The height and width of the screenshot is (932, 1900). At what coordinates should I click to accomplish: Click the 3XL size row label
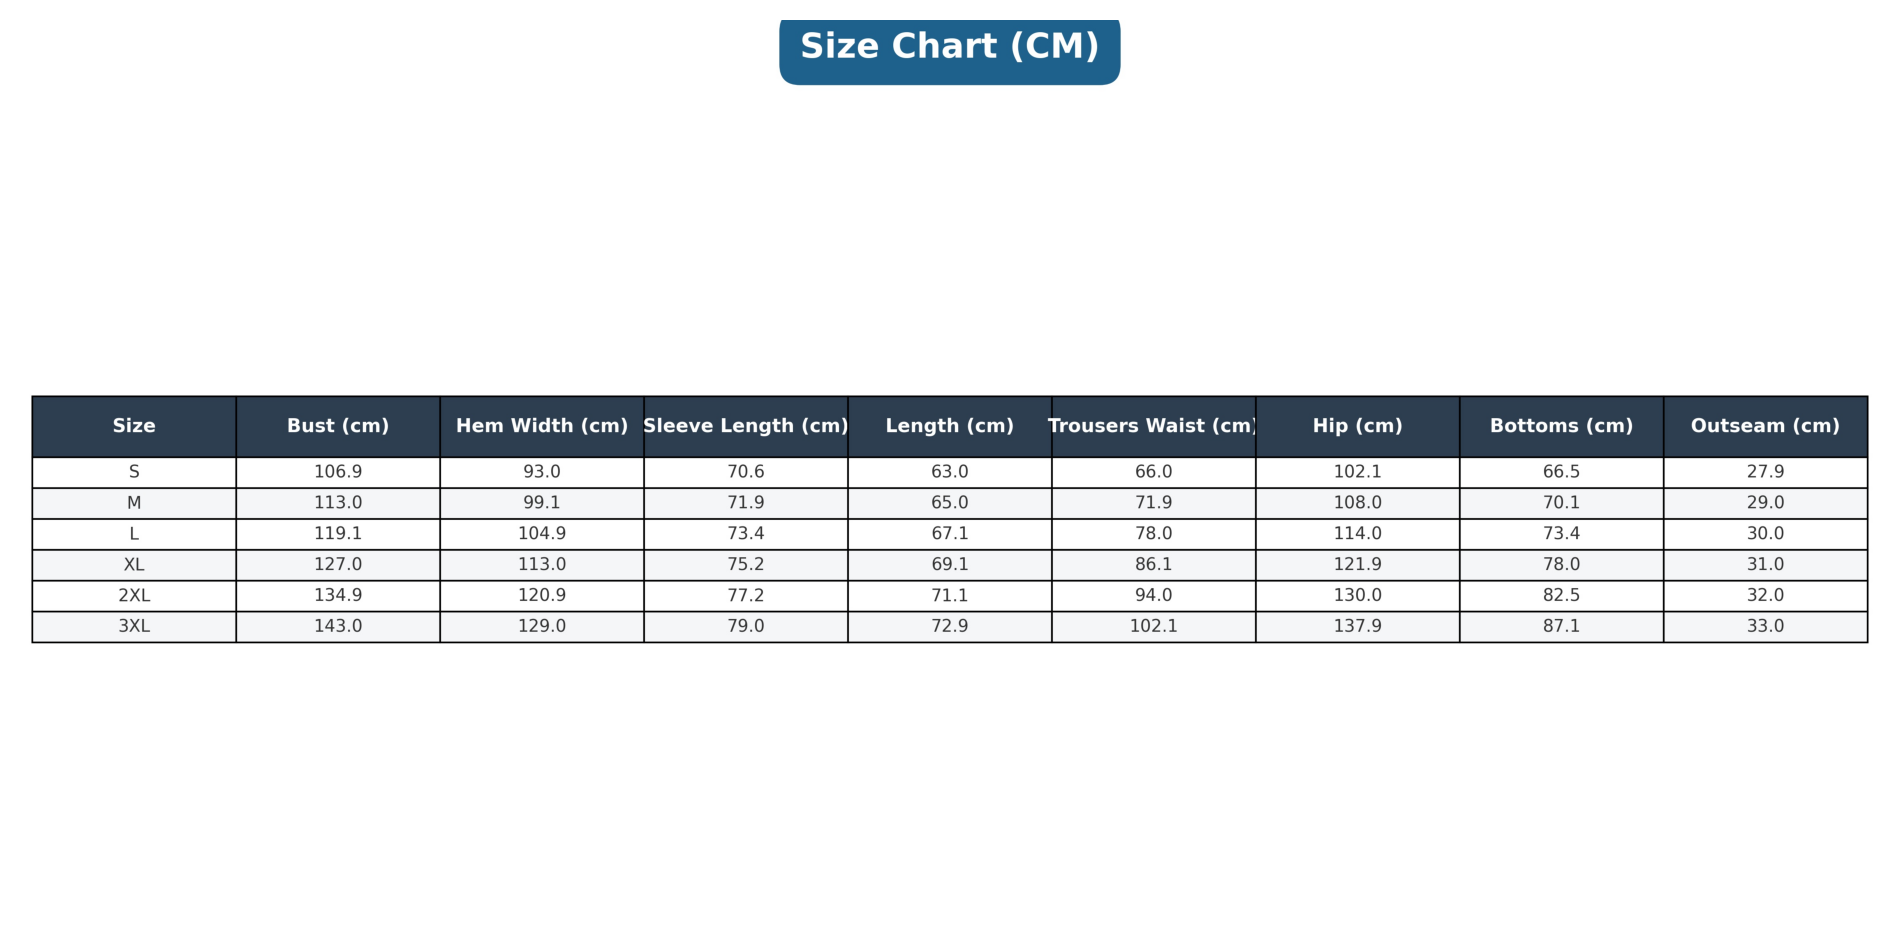[x=134, y=627]
